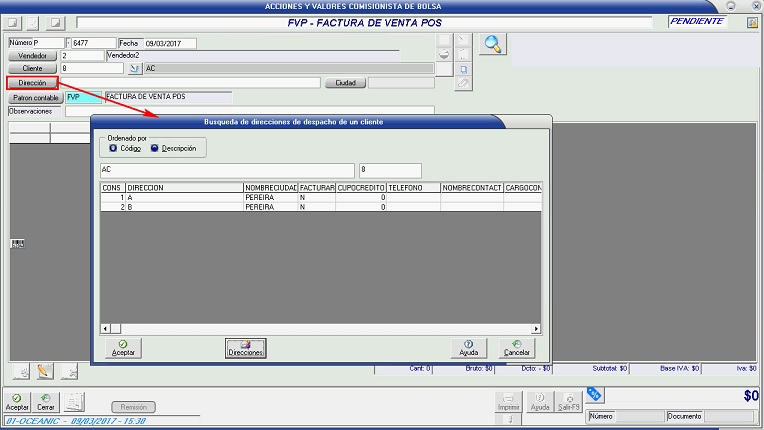This screenshot has width=764, height=430.
Task: Click the pencil edit icon below the grid
Action: 44,371
